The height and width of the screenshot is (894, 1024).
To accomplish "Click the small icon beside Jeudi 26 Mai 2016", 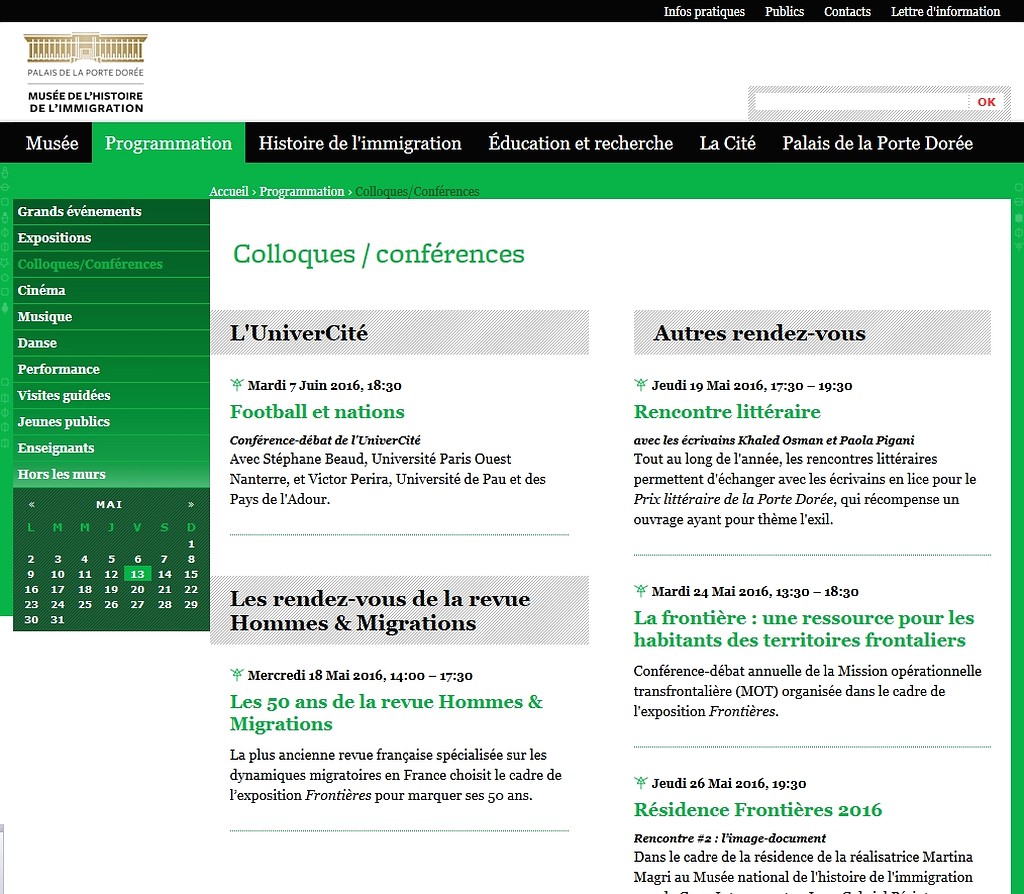I will click(x=641, y=782).
